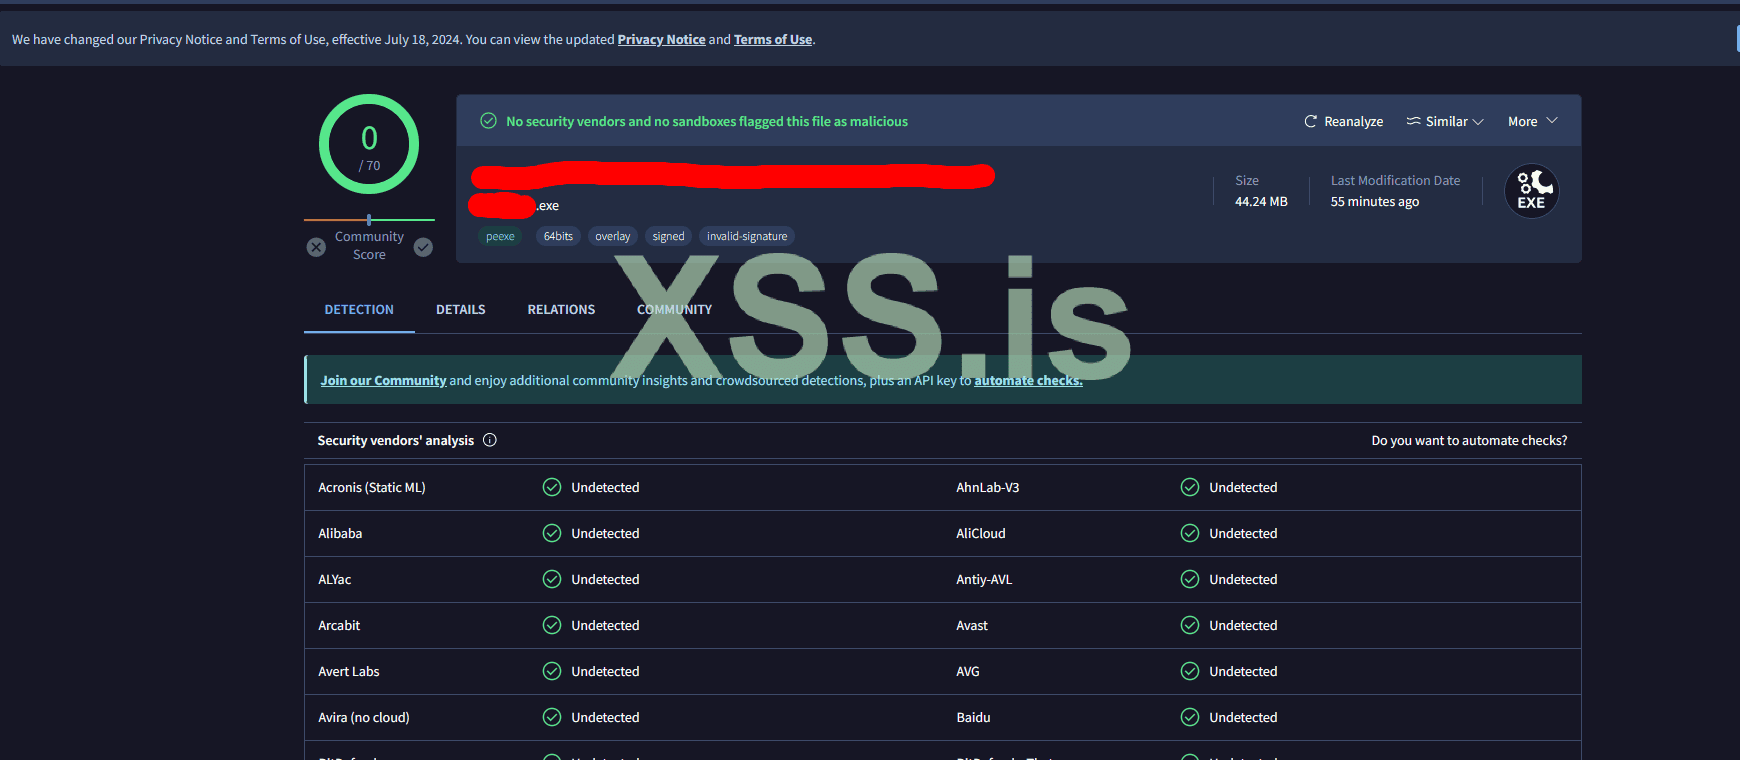Viewport: 1740px width, 760px height.
Task: Click the '55 minutes ago' modification time
Action: 1375,202
